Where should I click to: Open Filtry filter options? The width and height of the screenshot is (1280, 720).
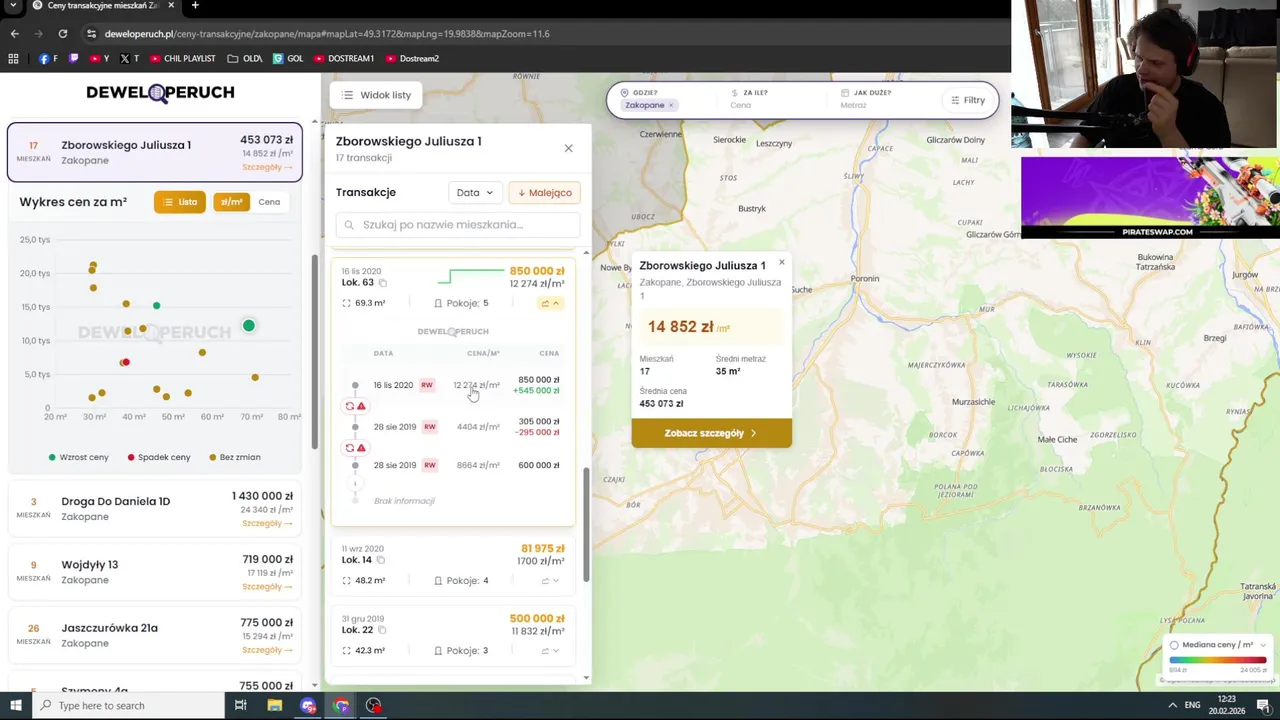coord(968,100)
